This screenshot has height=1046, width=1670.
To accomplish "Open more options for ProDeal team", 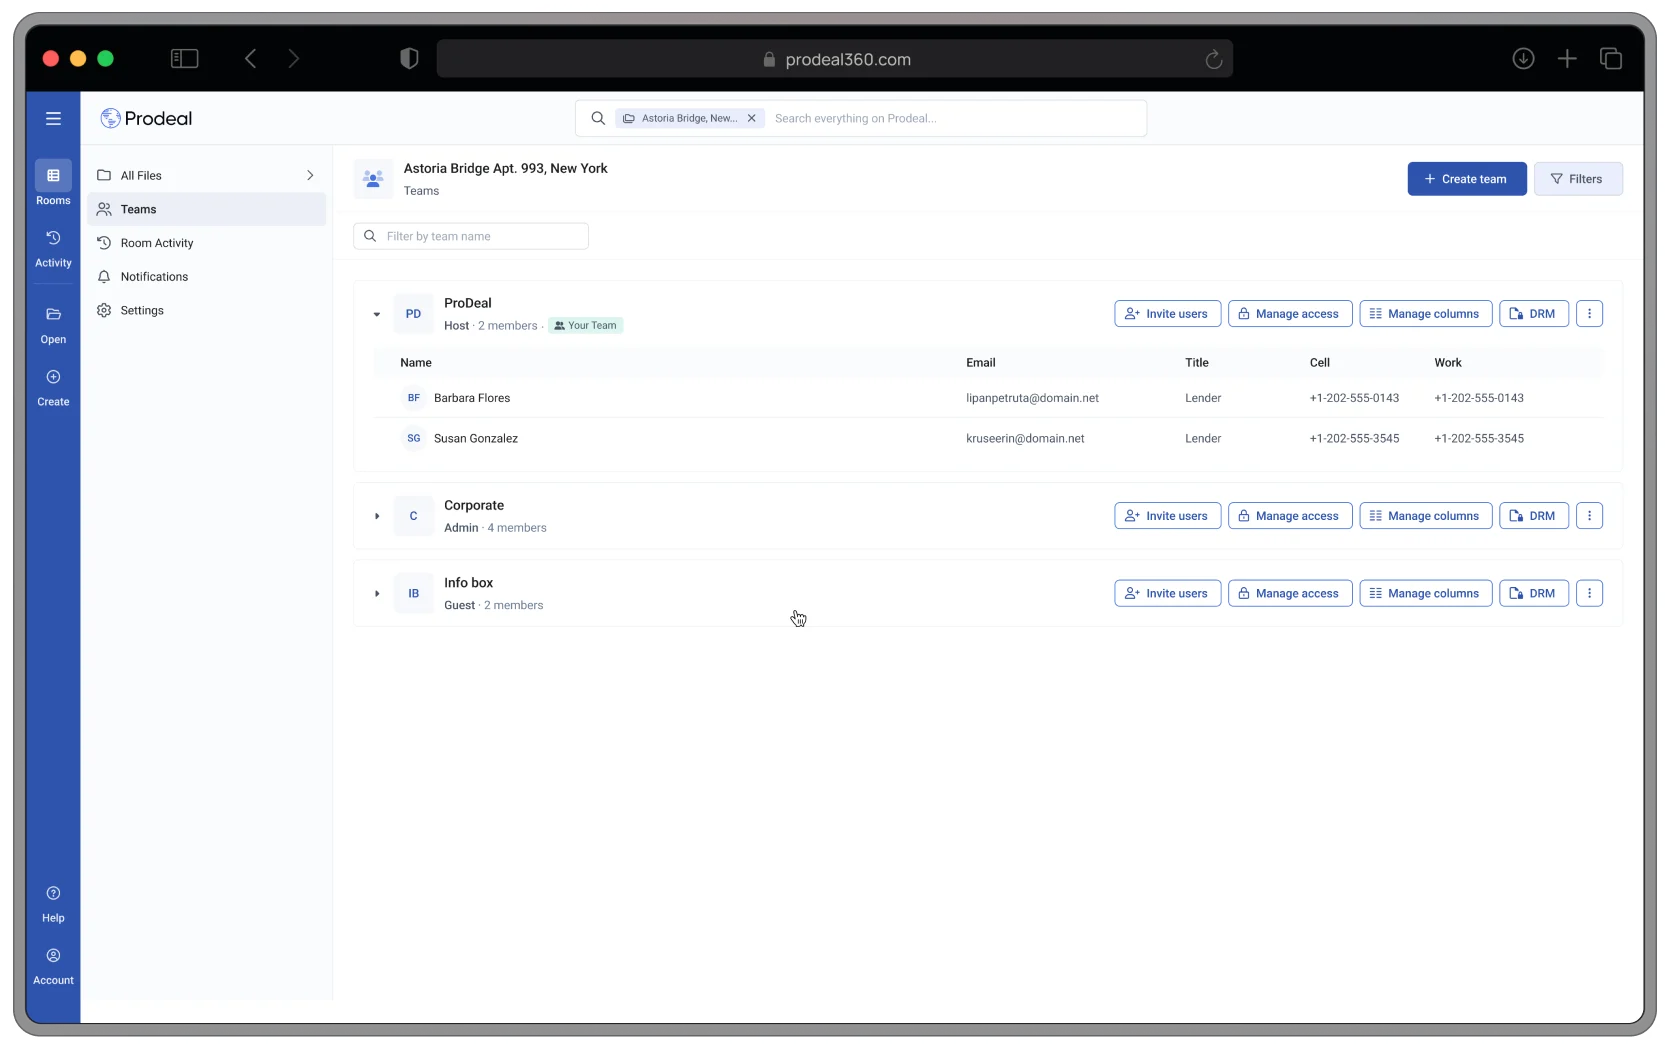I will coord(1589,314).
